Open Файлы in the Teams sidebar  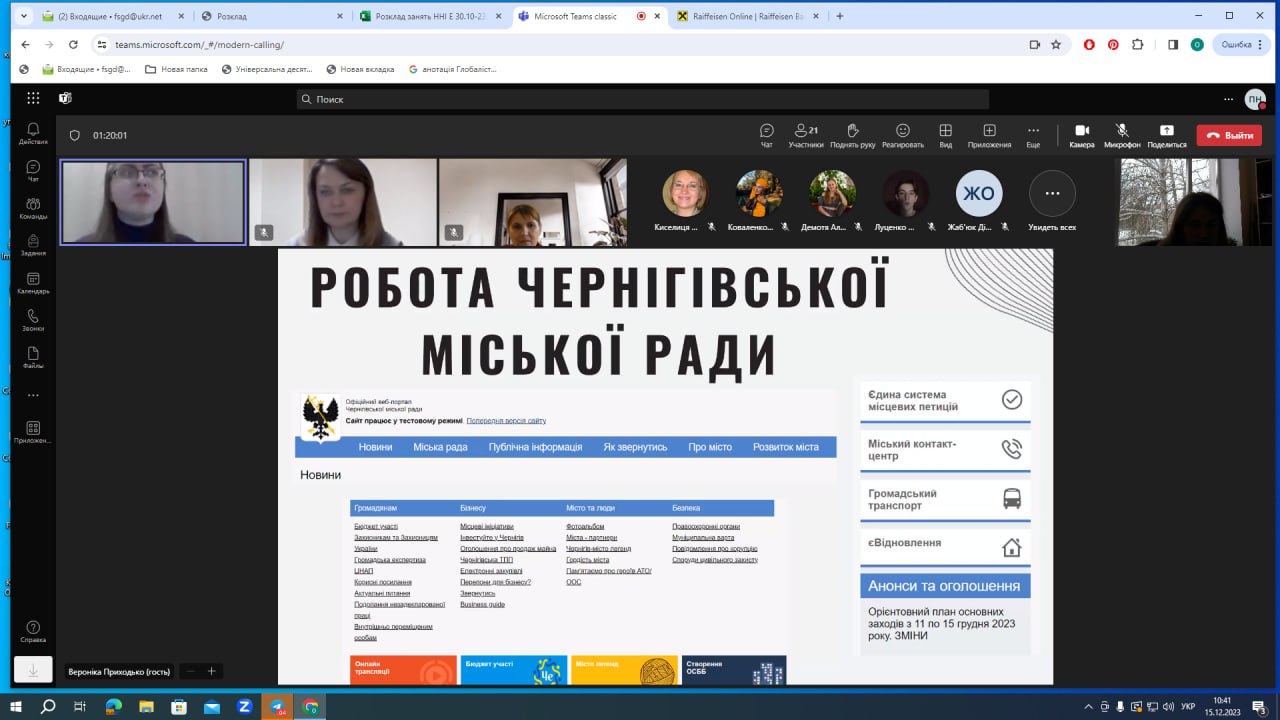(x=33, y=358)
